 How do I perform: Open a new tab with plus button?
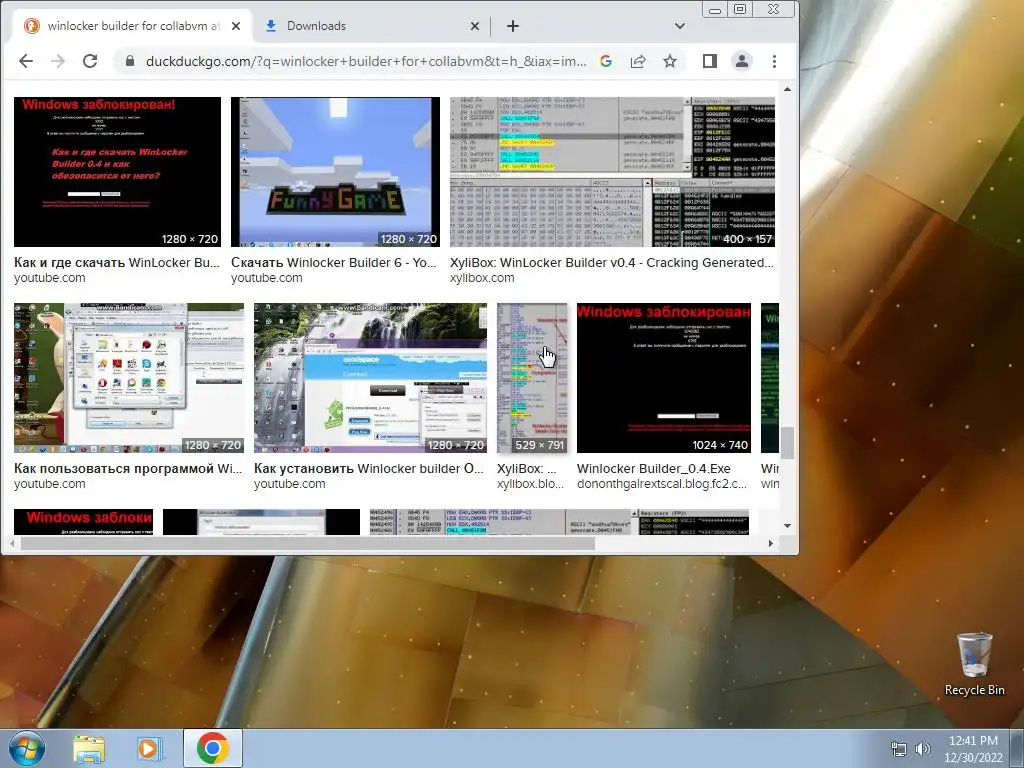pos(513,26)
